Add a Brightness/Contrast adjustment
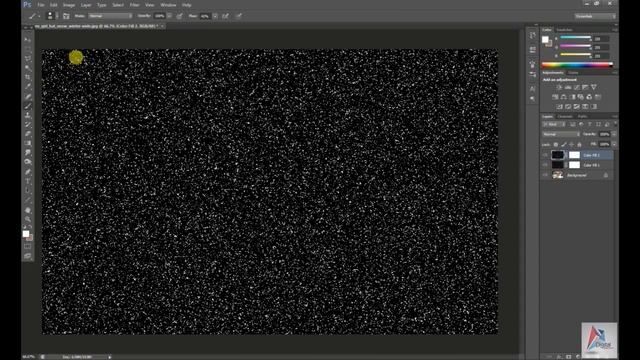This screenshot has width=640, height=360. [559, 87]
